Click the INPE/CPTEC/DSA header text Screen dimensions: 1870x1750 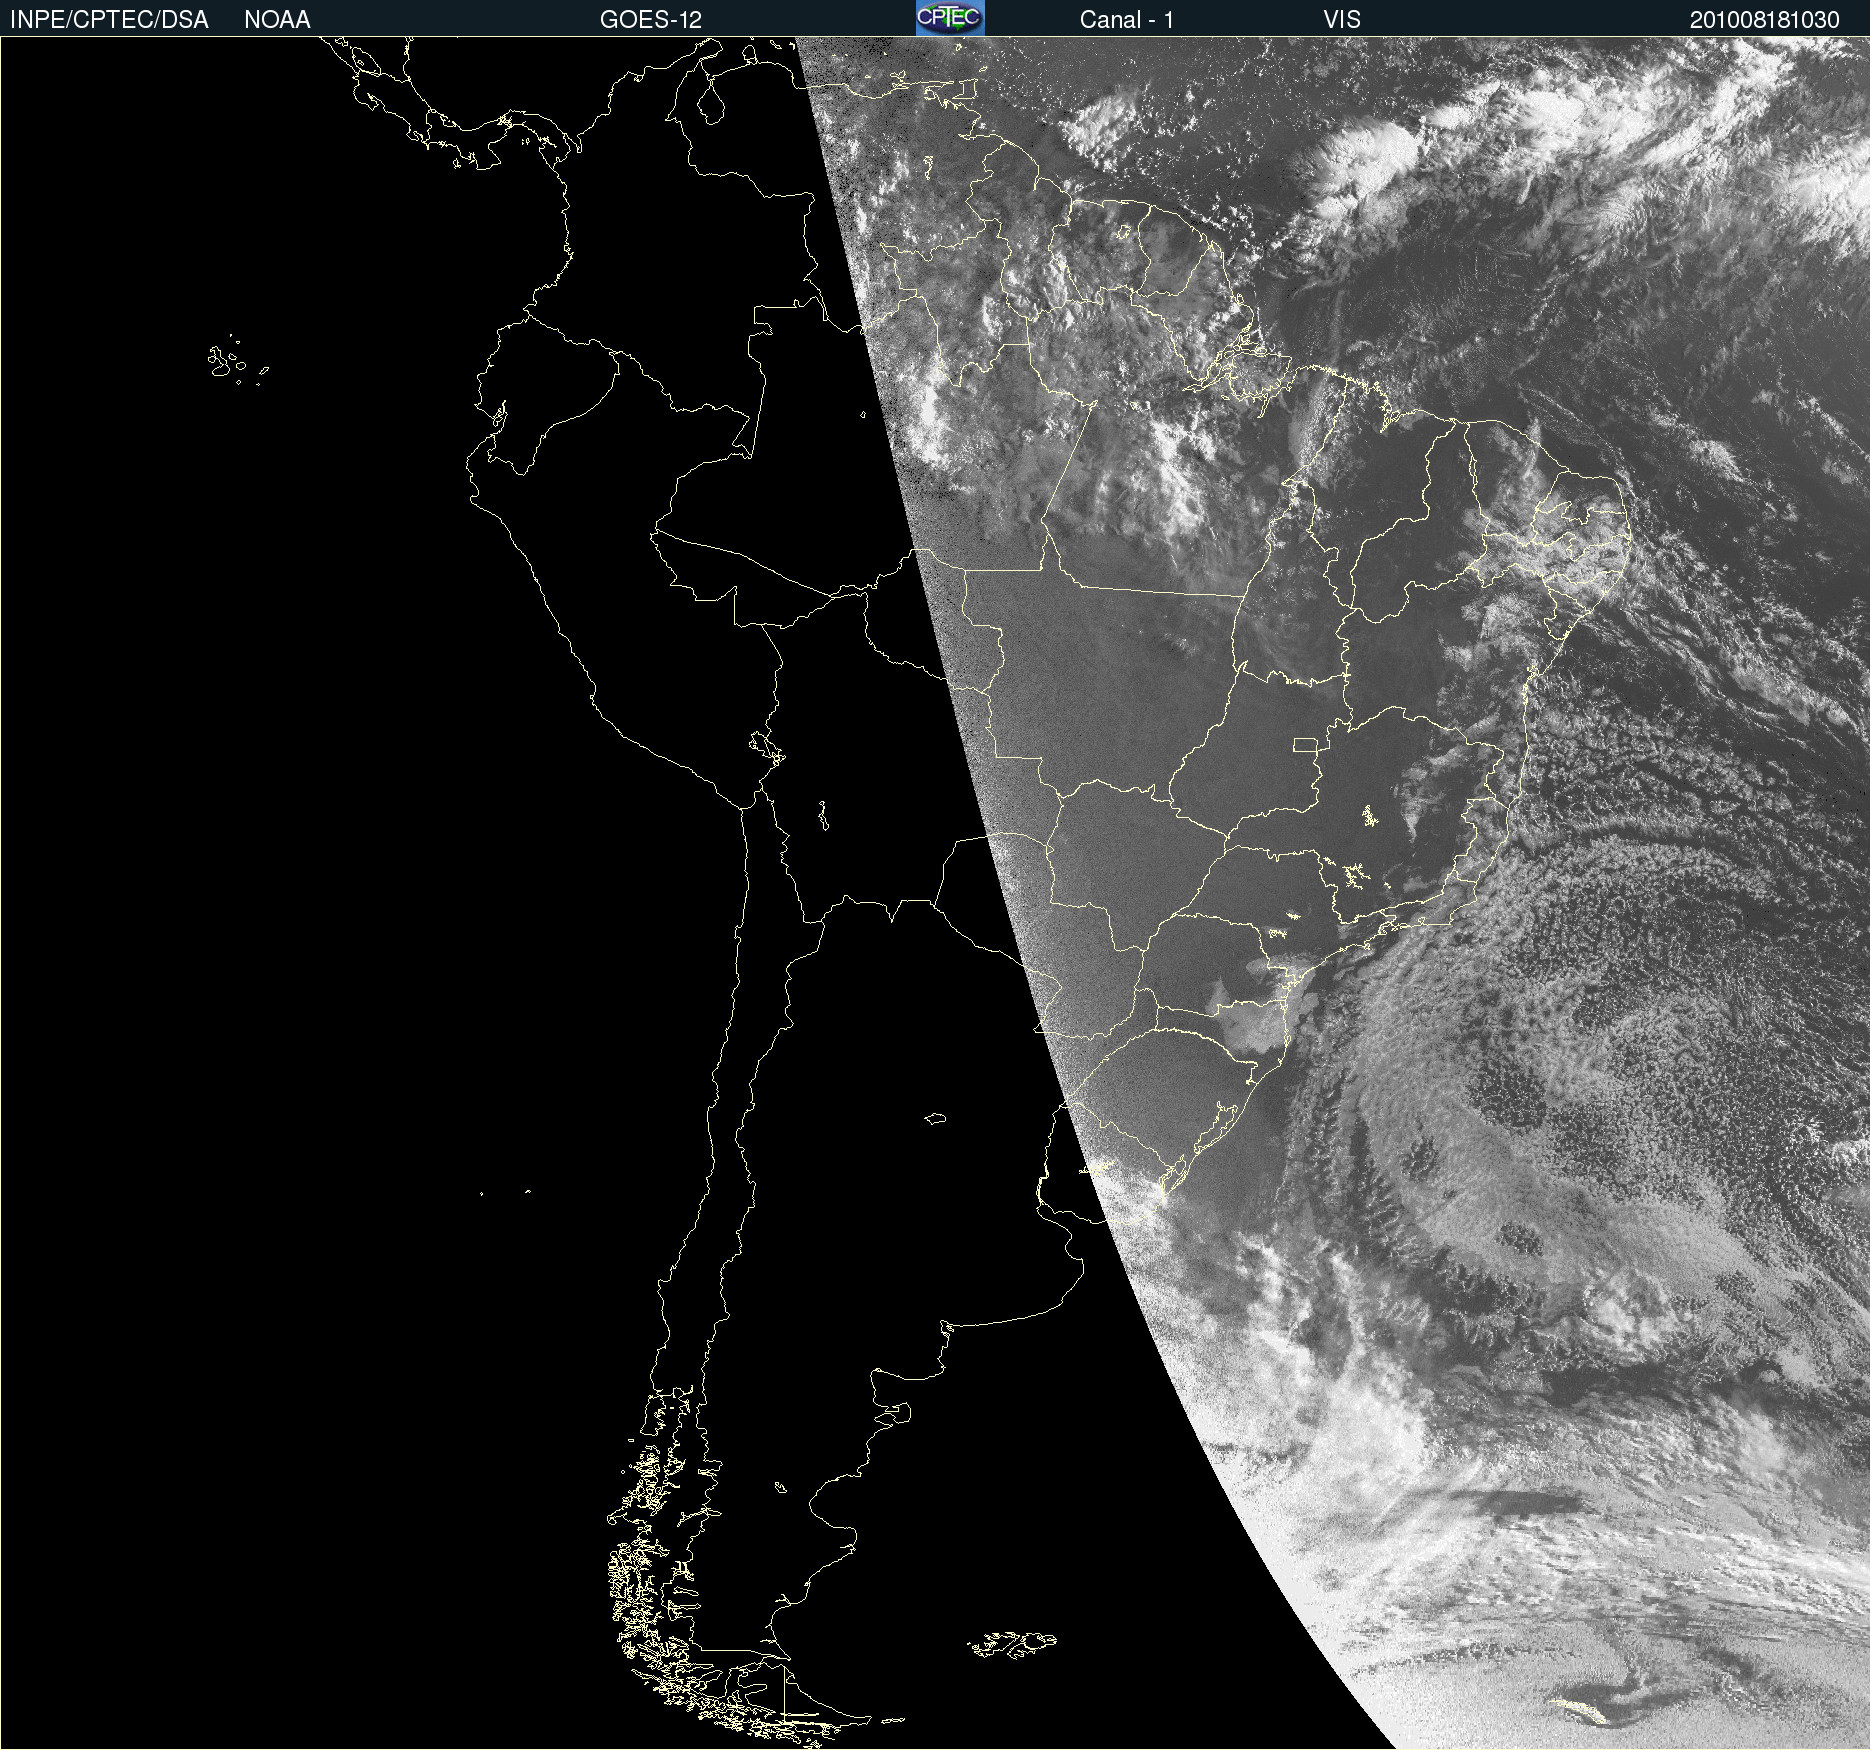click(109, 20)
